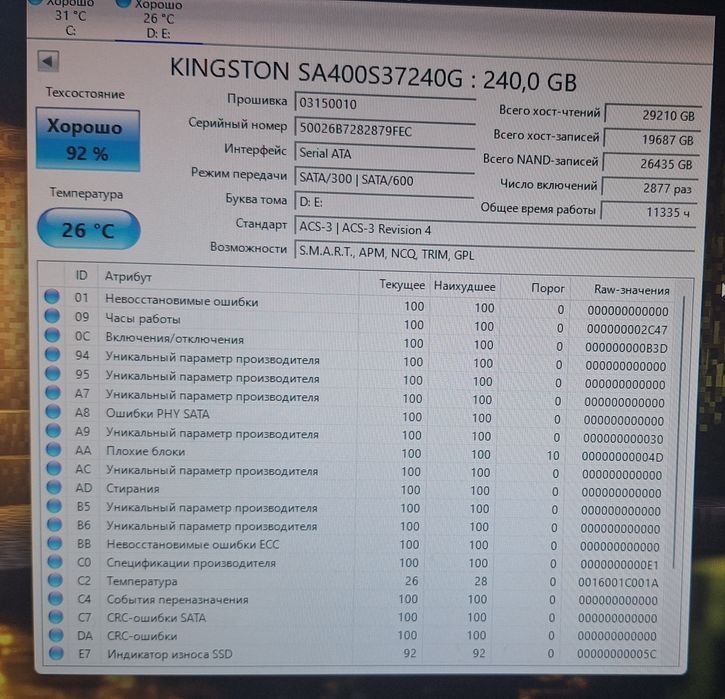Click status icon for C0 Спецификации производителя
This screenshot has height=699, width=725.
coord(55,561)
